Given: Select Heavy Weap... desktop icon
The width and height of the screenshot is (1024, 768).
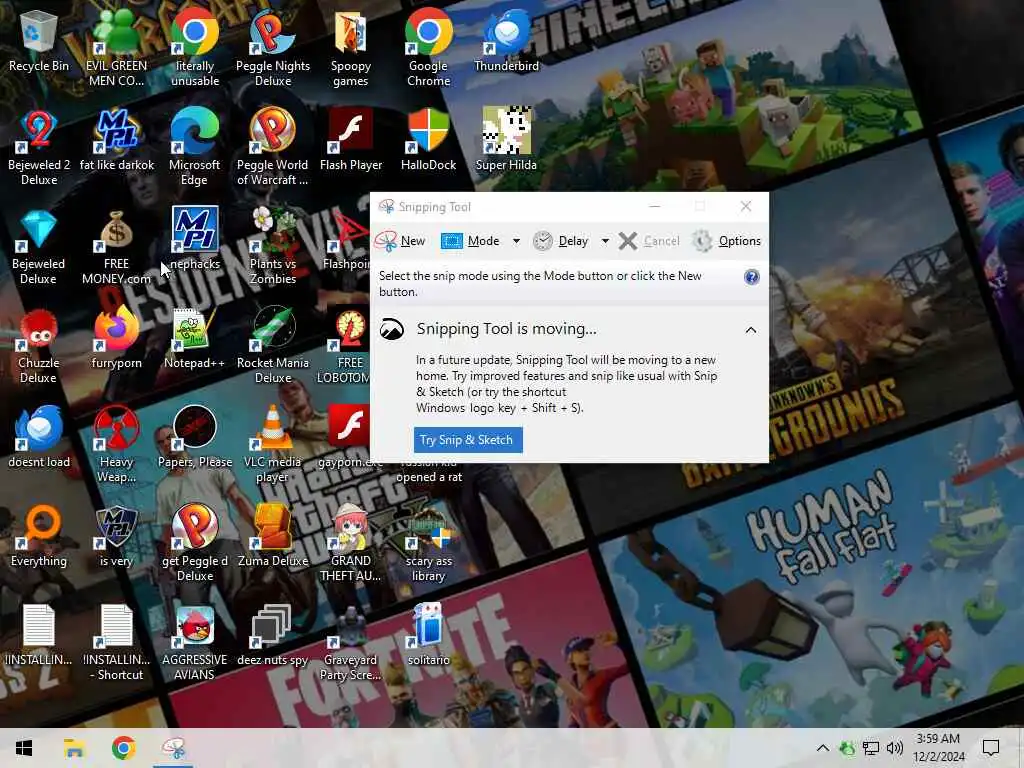Looking at the screenshot, I should pos(116,445).
